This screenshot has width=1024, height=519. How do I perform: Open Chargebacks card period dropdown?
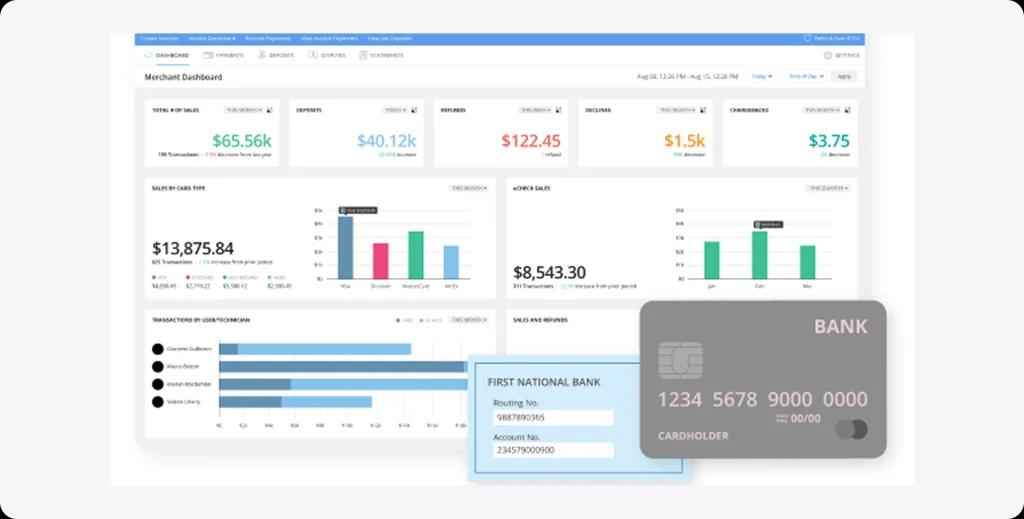click(822, 110)
